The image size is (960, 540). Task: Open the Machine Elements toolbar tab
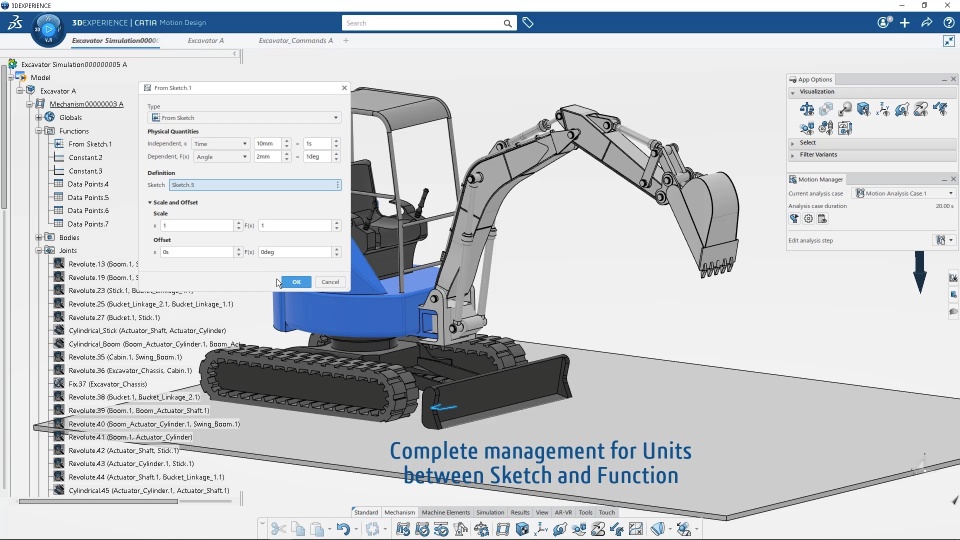(446, 512)
